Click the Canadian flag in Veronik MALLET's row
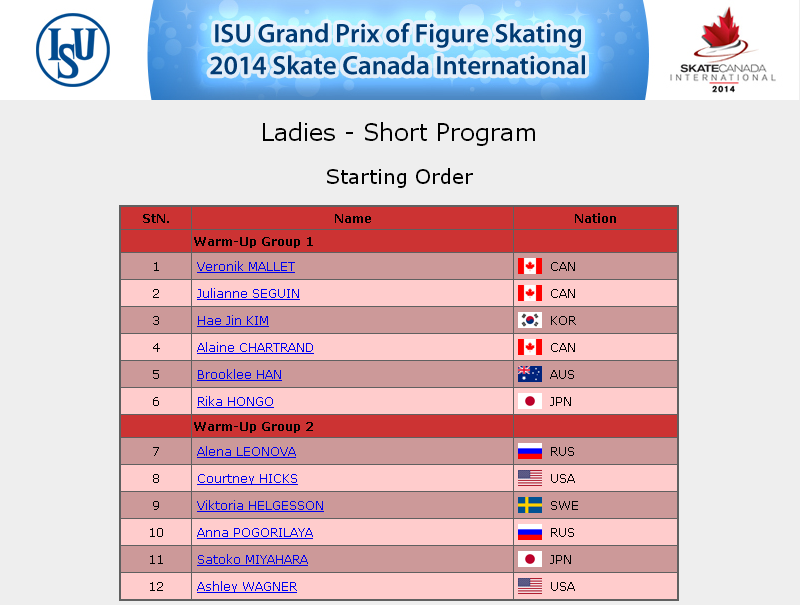Image resolution: width=800 pixels, height=605 pixels. pyautogui.click(x=530, y=266)
